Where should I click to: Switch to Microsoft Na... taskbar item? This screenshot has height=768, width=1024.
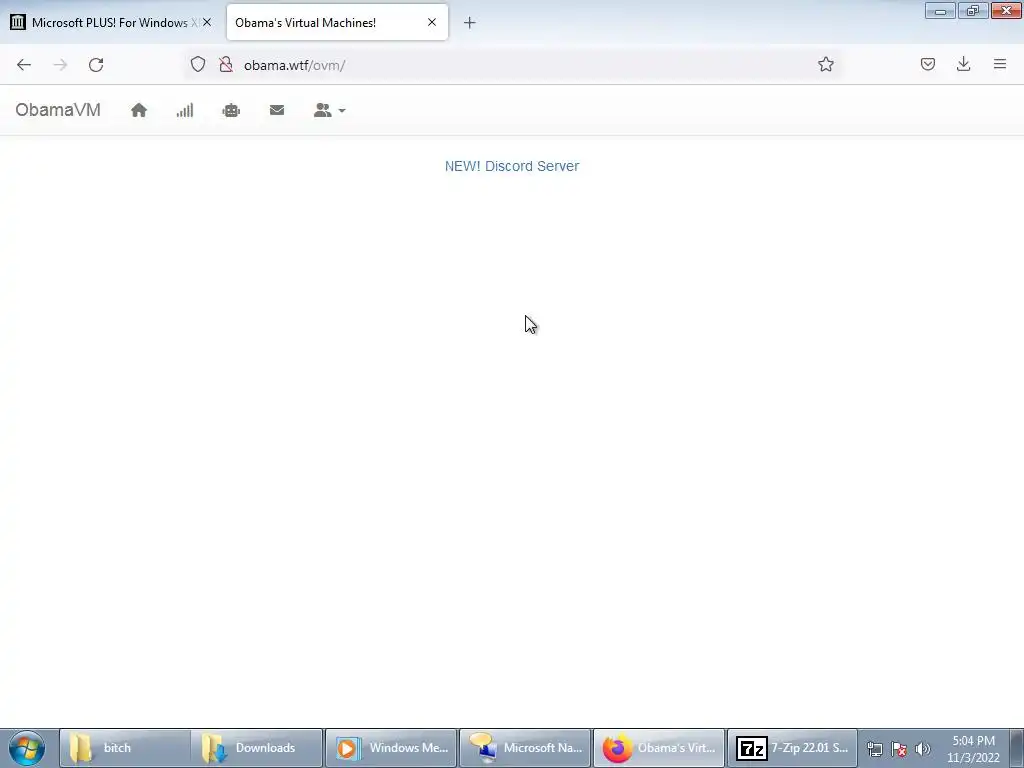525,748
